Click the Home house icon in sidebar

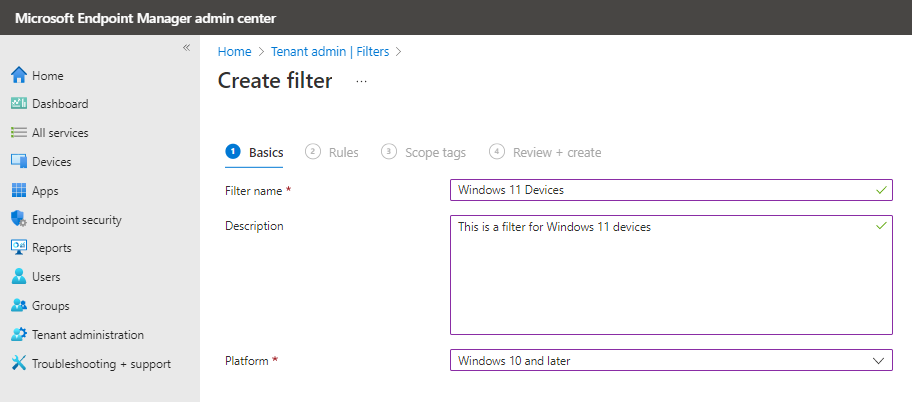point(19,75)
